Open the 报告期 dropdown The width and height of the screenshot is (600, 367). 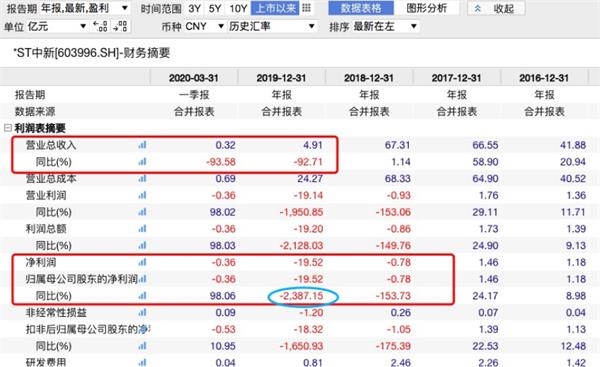(85, 8)
